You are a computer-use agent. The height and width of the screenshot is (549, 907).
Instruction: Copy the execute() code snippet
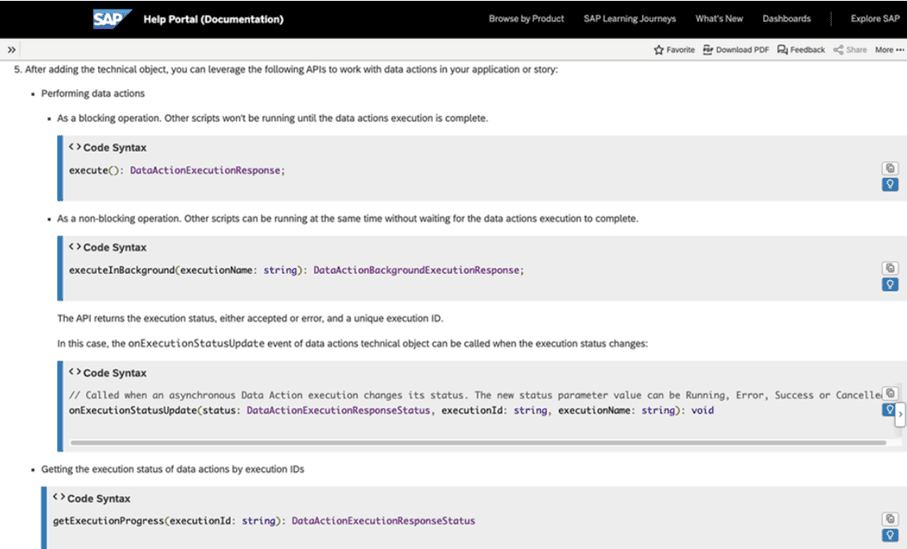pos(889,168)
